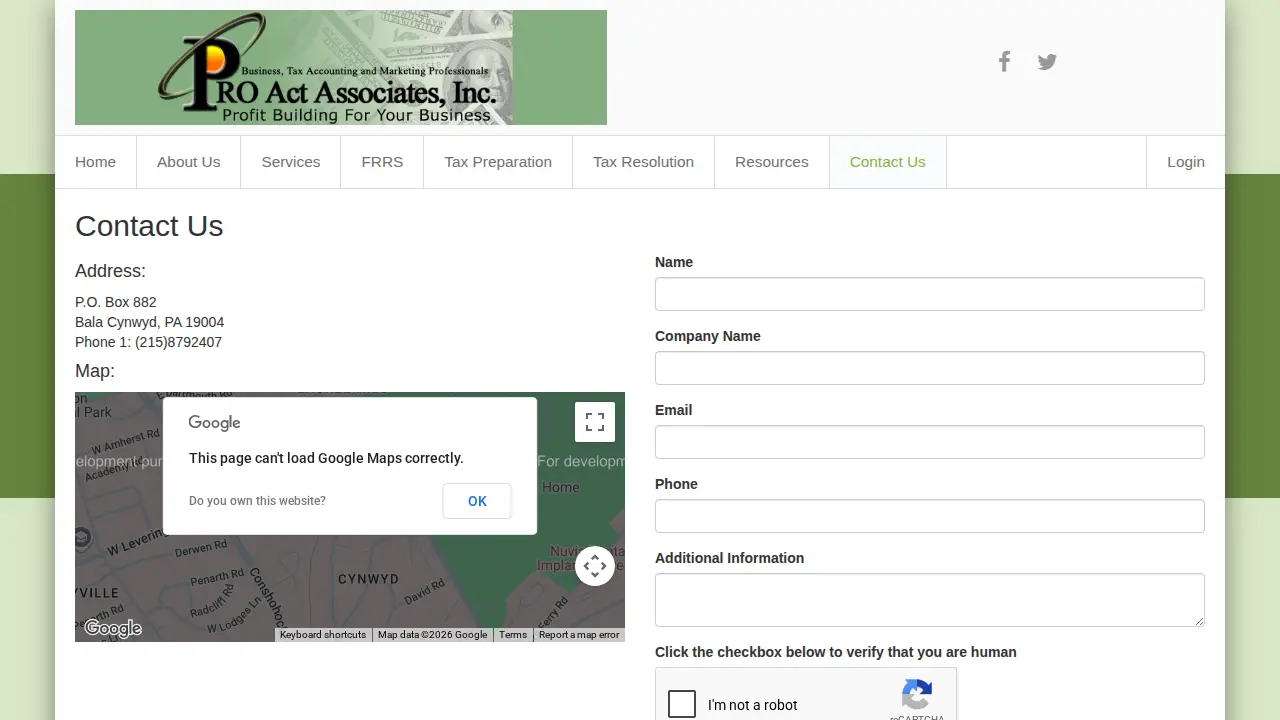Click the Contact Us page heading
The height and width of the screenshot is (720, 1280).
(x=149, y=226)
